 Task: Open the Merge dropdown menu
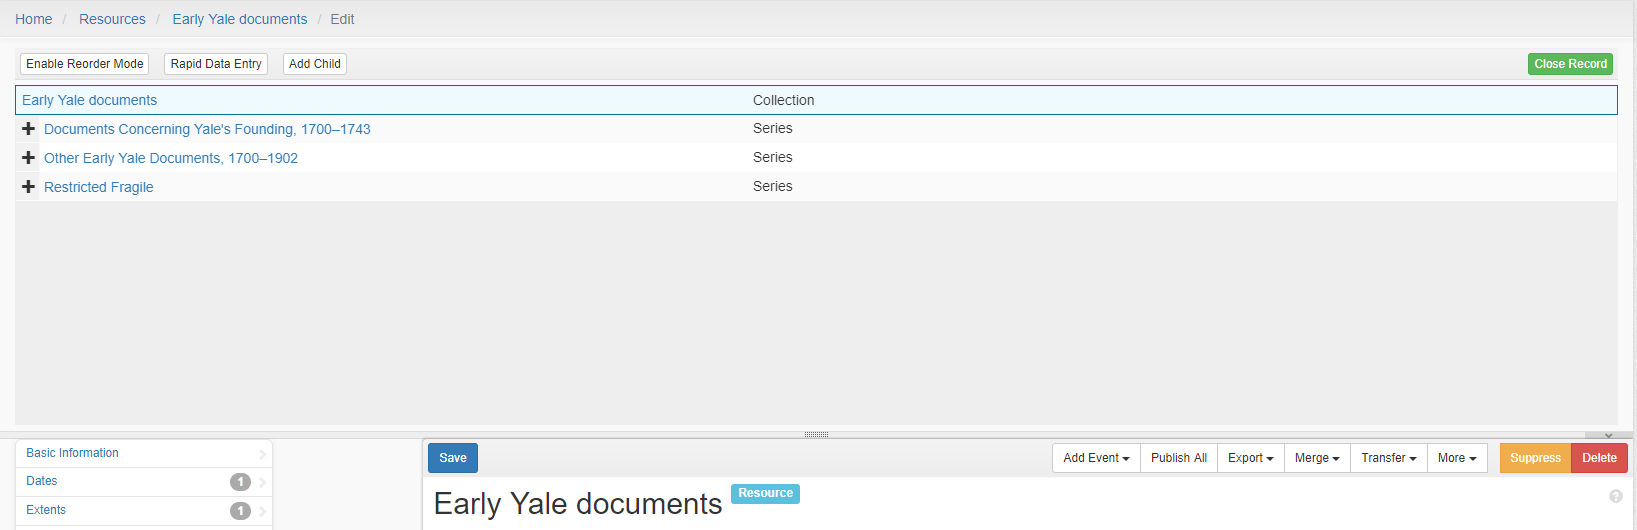point(1317,458)
